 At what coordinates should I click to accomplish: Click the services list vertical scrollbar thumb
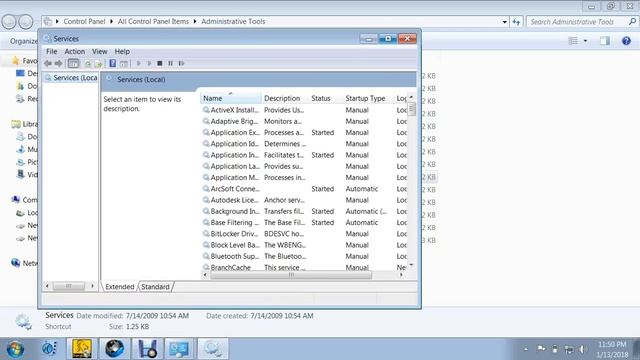(x=411, y=109)
